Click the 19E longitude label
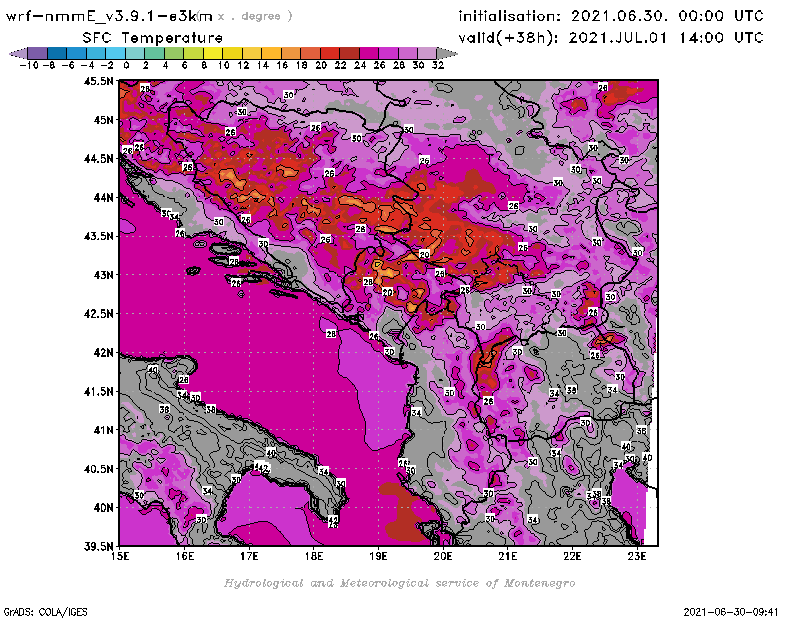This screenshot has width=800, height=618. [378, 556]
